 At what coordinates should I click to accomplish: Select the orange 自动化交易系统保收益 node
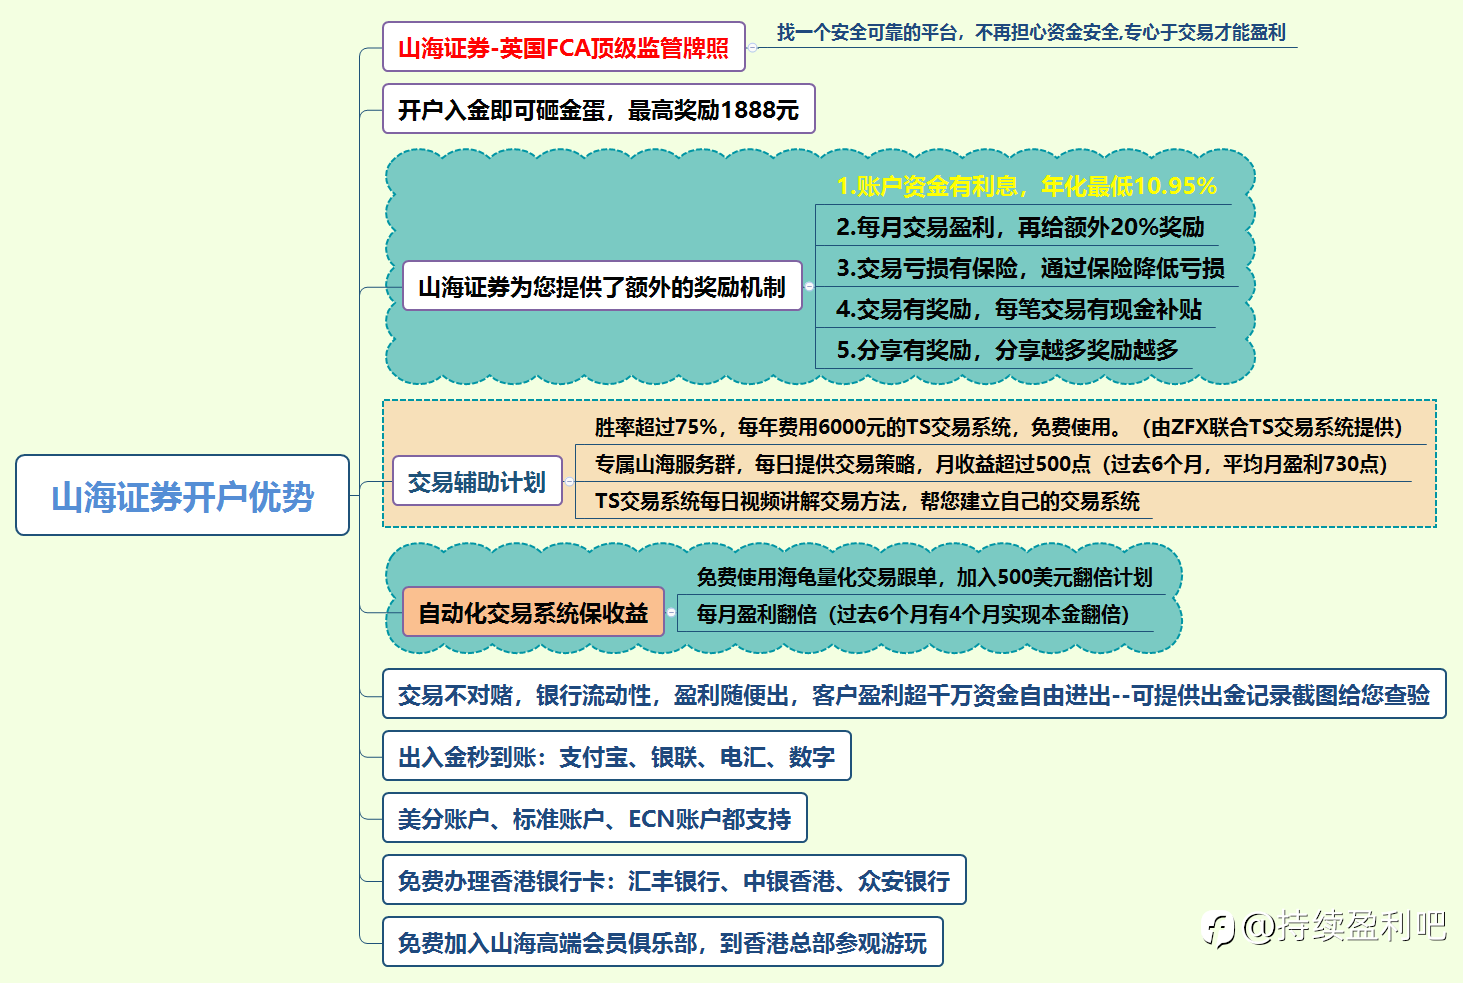[x=533, y=612]
